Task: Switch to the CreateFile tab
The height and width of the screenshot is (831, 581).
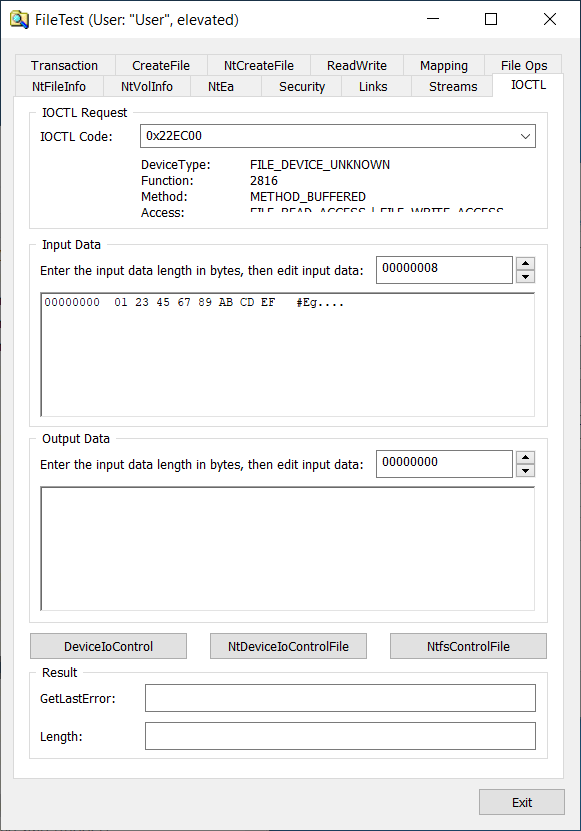Action: (161, 65)
